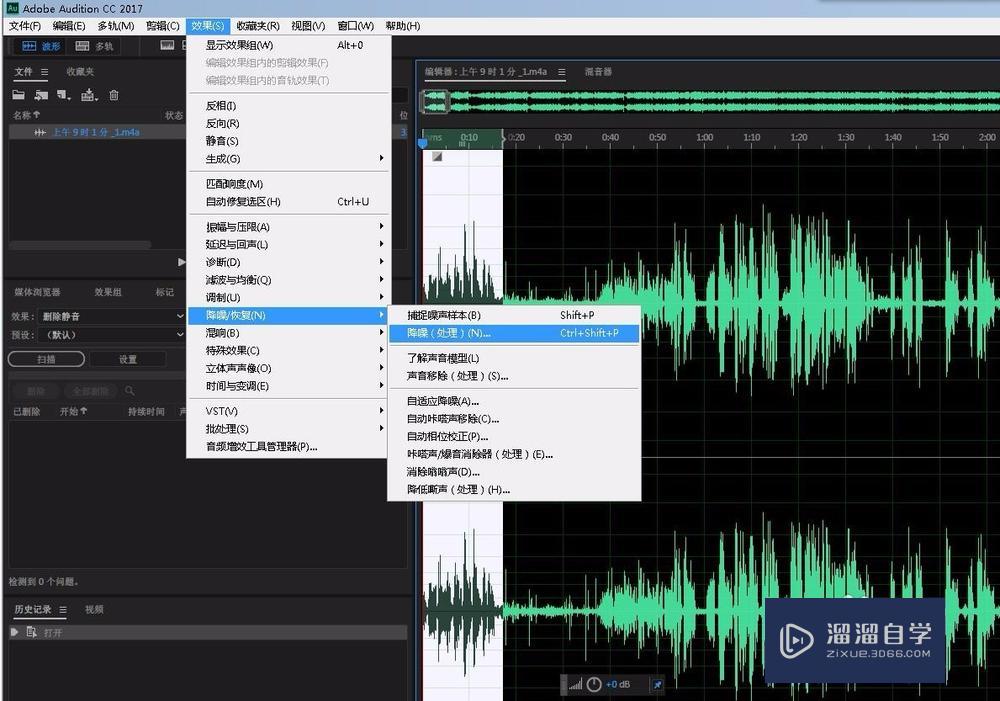
Task: Click the new file icon with dropdown arrow
Action: tap(63, 96)
